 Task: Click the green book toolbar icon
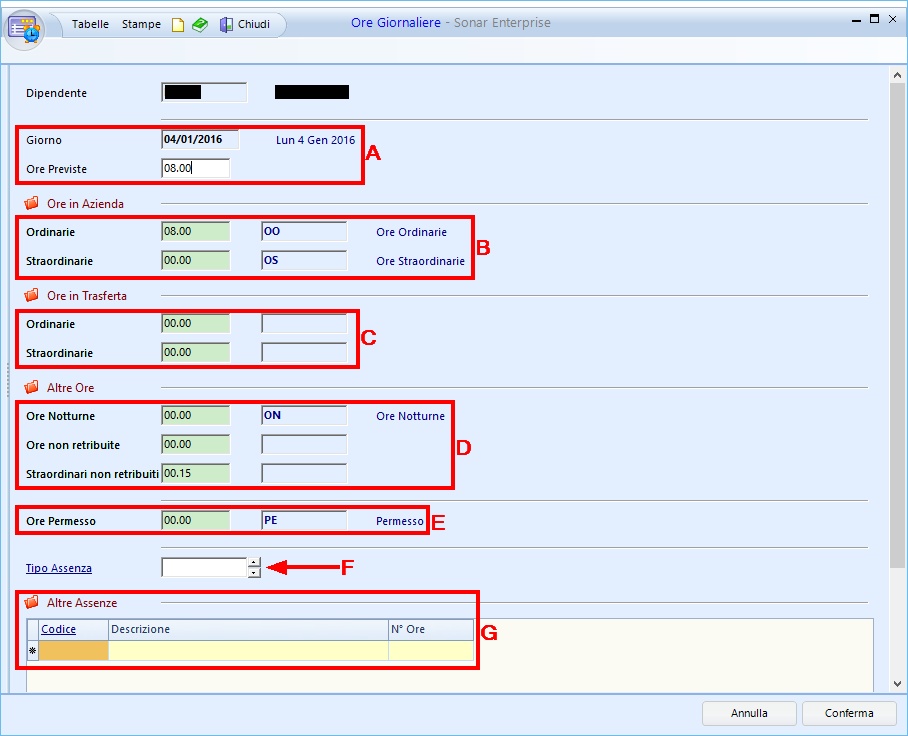coord(200,24)
